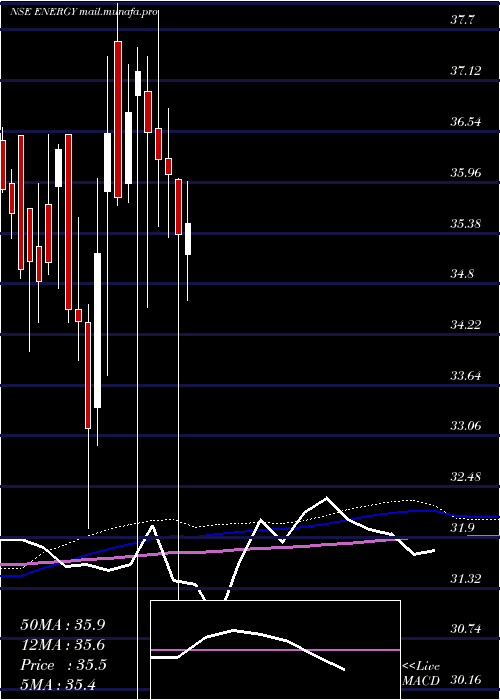Image resolution: width=500 pixels, height=700 pixels.
Task: Click the 34.8 price axis label
Action: click(462, 274)
